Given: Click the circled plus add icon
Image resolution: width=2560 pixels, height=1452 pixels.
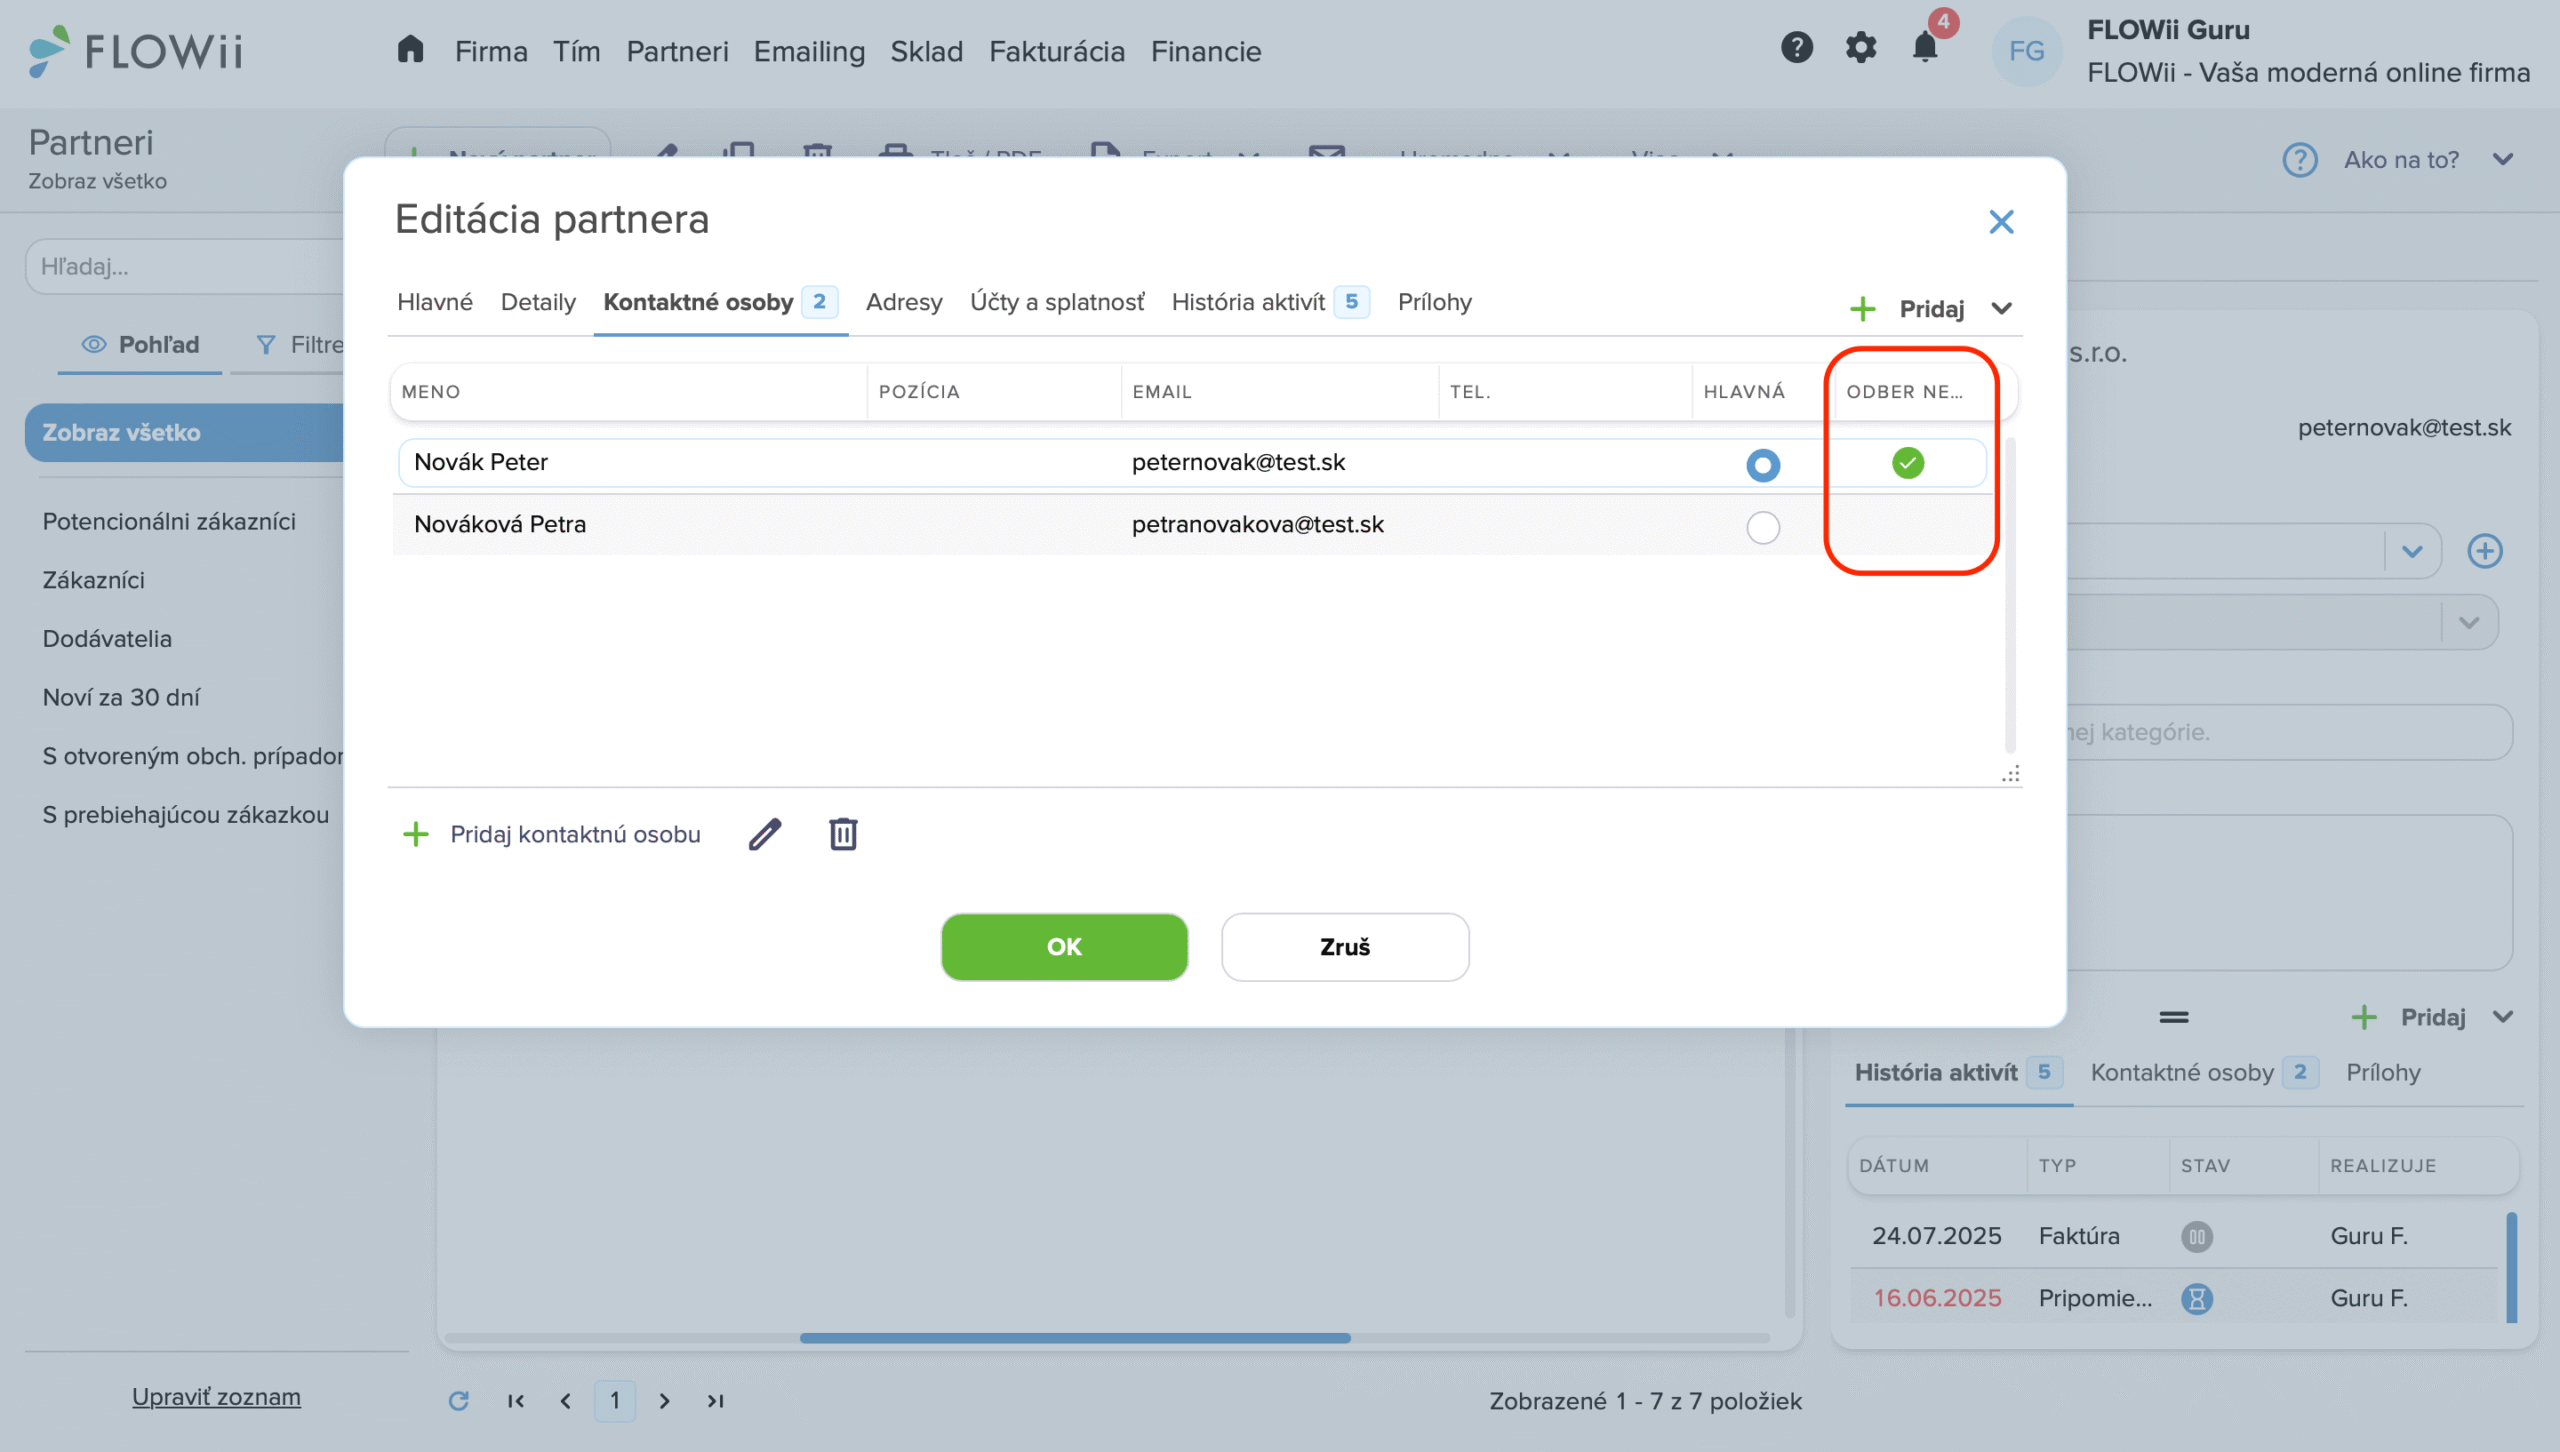Looking at the screenshot, I should point(2484,551).
